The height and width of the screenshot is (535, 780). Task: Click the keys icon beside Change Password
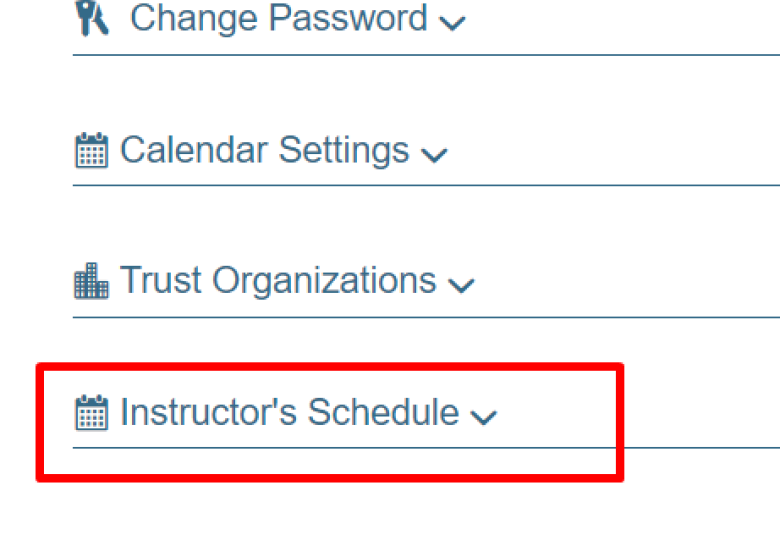click(92, 18)
